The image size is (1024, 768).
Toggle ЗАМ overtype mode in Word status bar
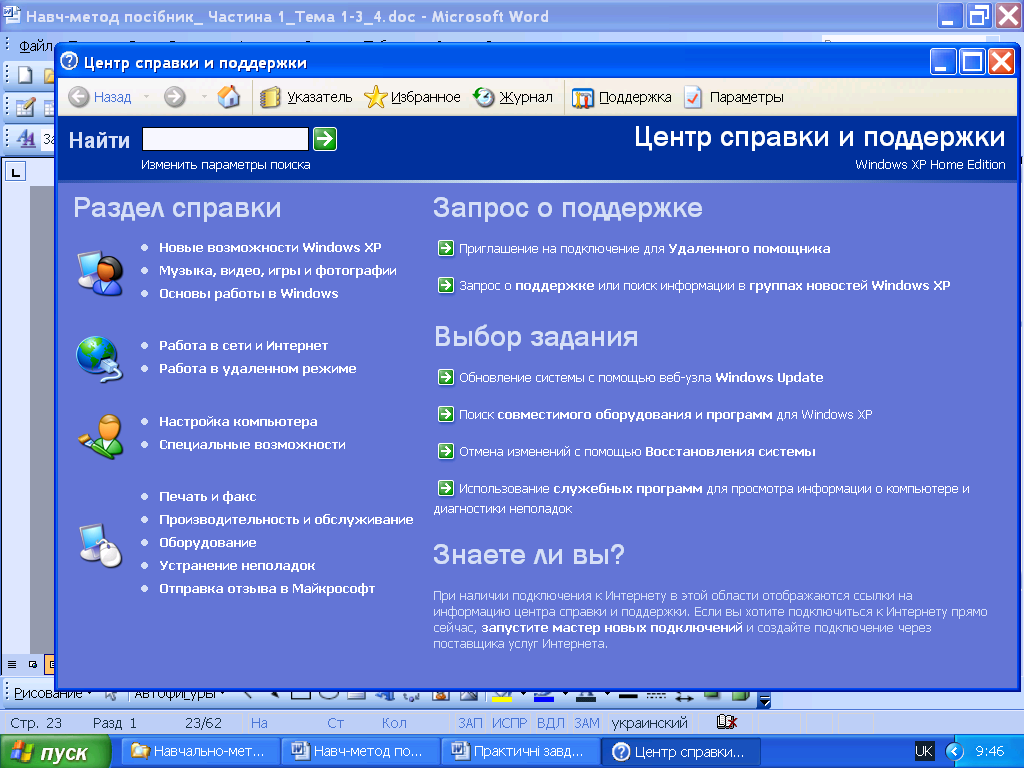(x=587, y=723)
